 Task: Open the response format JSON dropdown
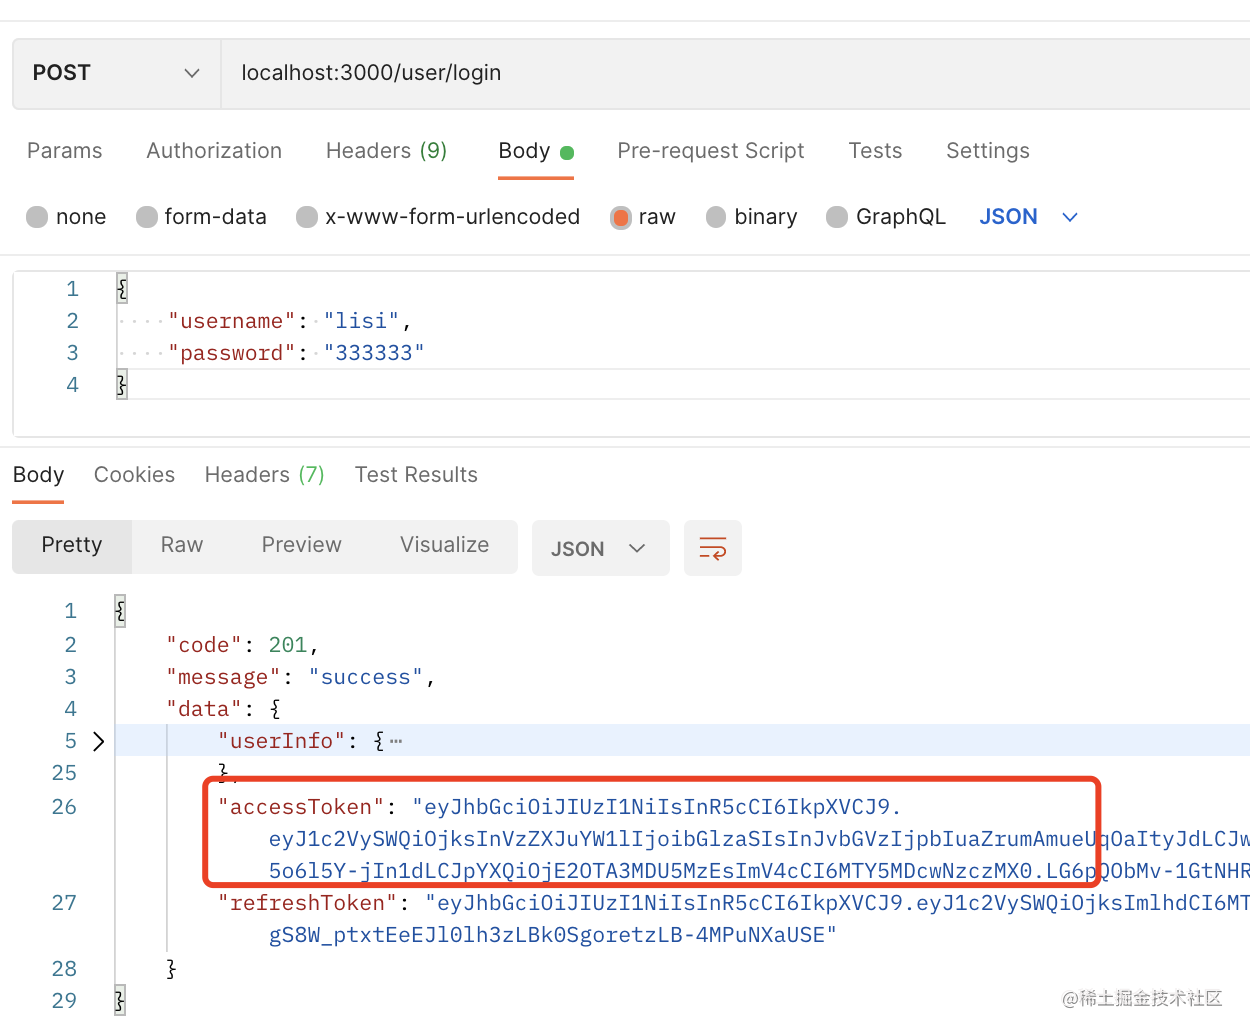click(x=599, y=548)
